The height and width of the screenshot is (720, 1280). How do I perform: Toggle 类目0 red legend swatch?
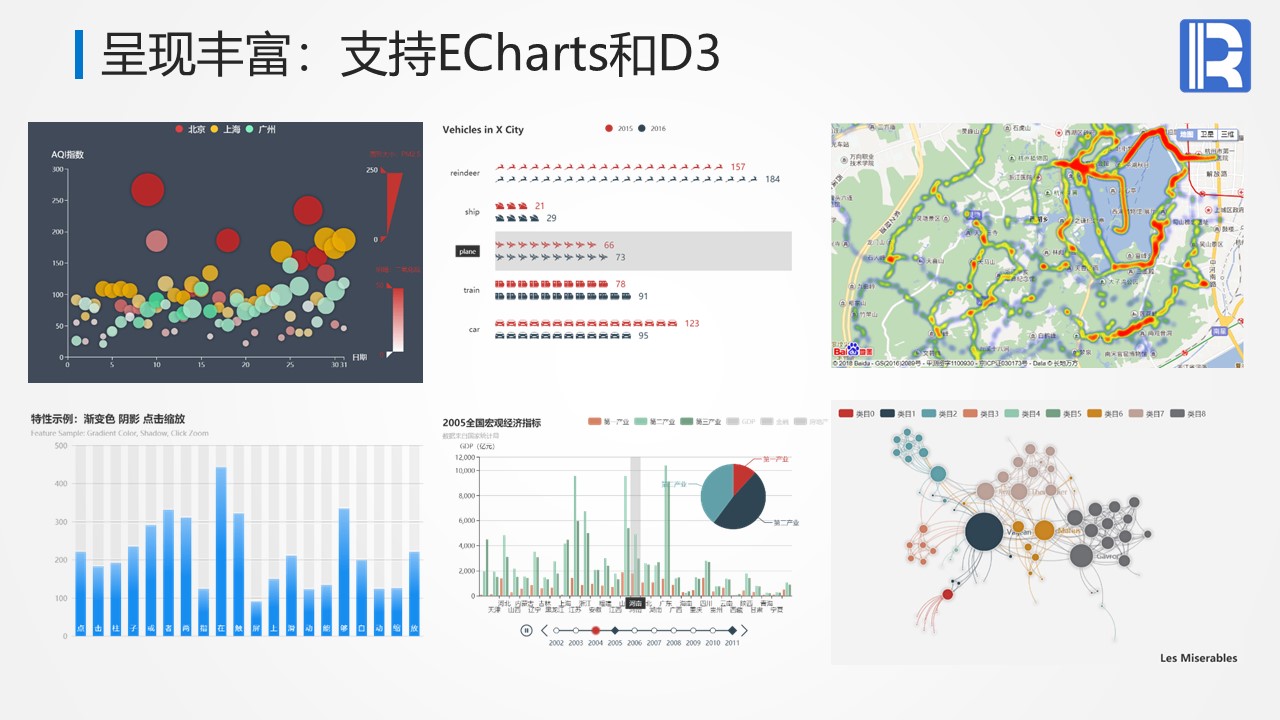click(x=846, y=413)
